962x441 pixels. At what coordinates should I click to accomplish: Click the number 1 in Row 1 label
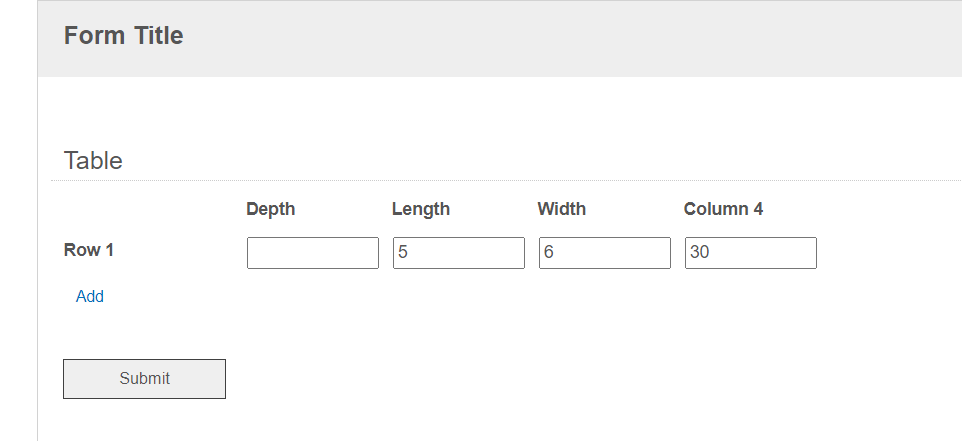[x=109, y=250]
